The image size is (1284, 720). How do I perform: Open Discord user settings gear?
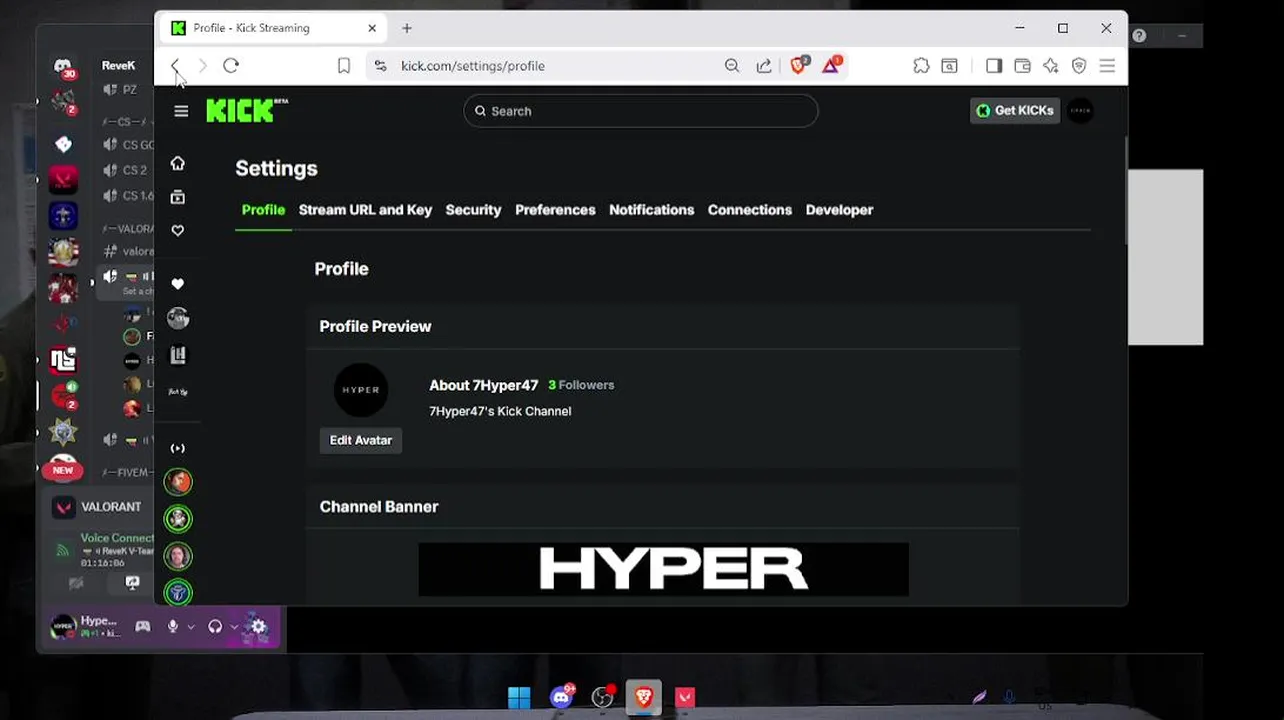coord(259,627)
